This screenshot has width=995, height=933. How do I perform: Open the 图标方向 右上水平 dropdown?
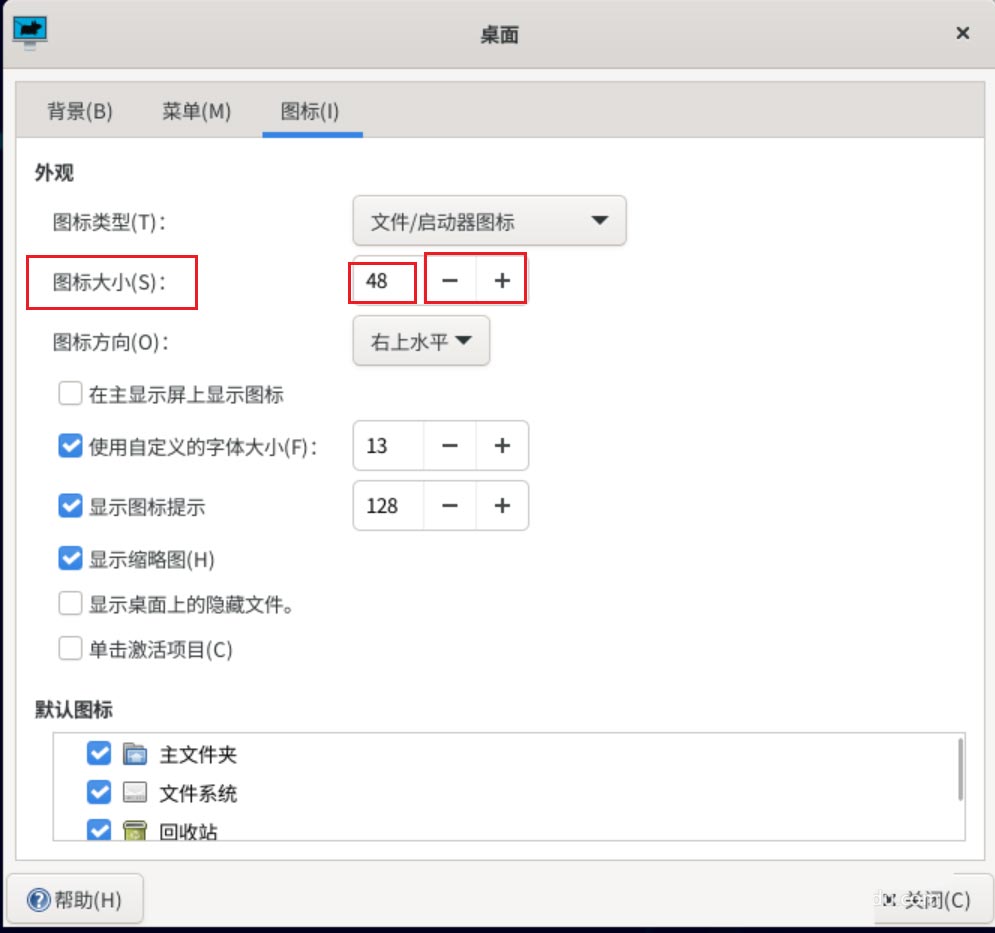(421, 341)
